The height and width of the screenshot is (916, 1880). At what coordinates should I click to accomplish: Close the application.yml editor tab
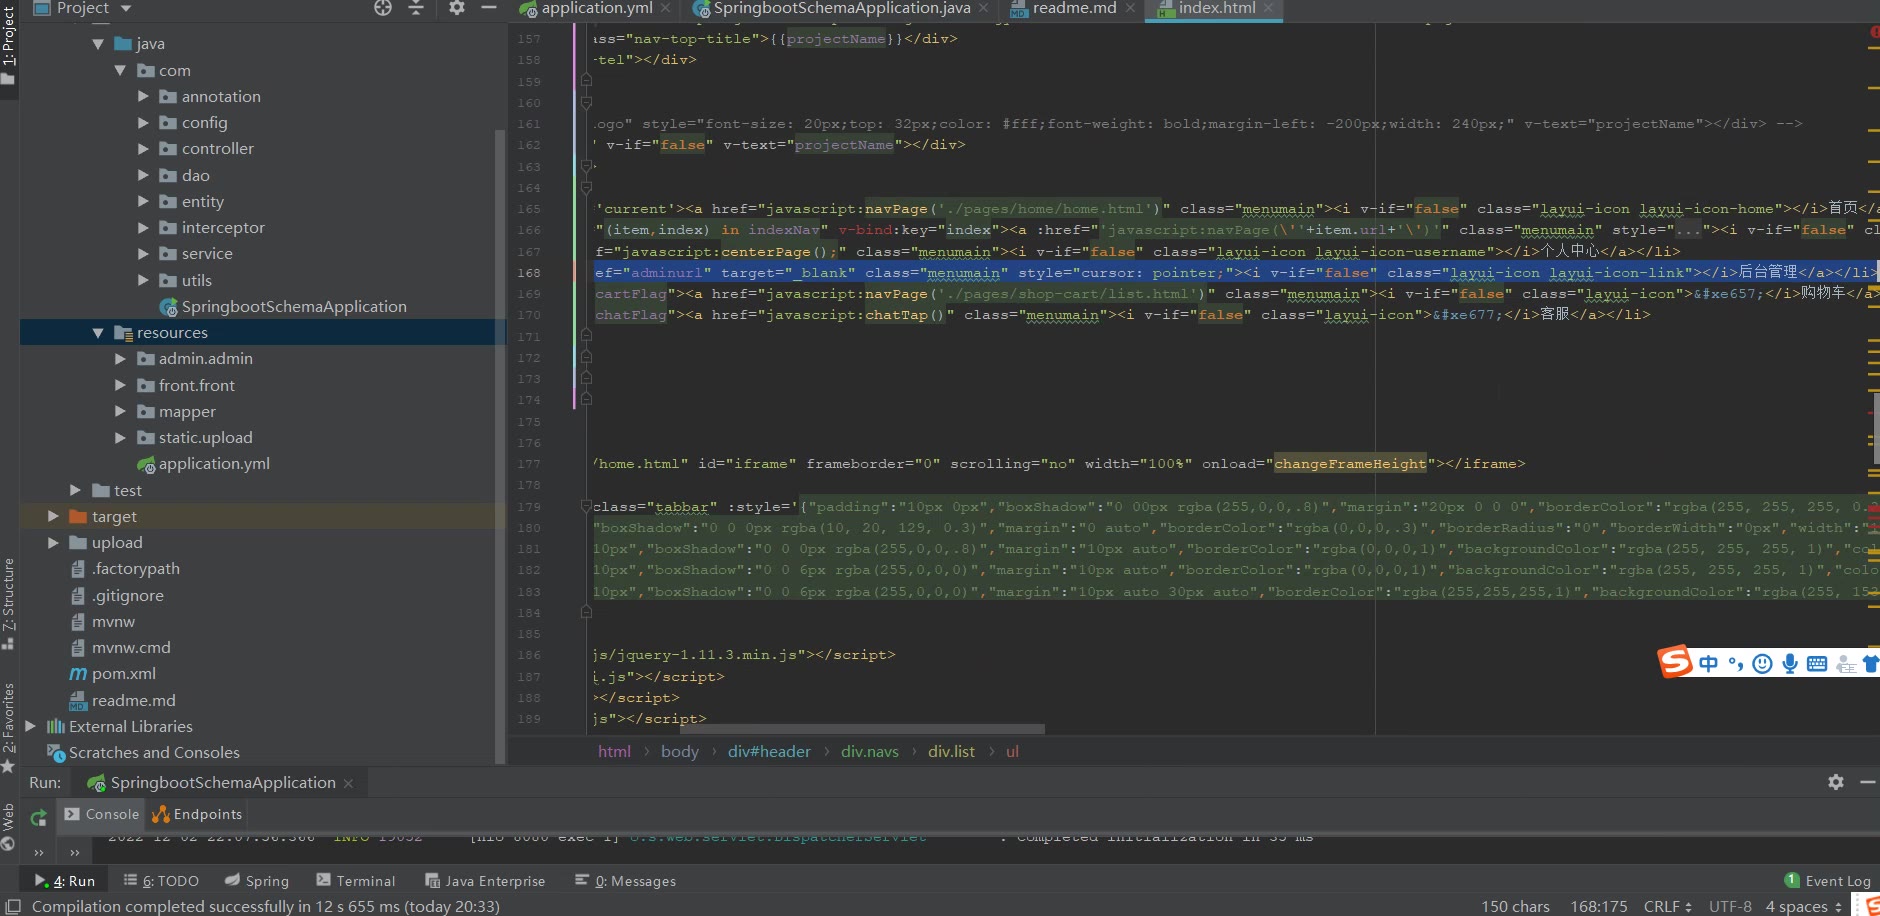click(665, 8)
